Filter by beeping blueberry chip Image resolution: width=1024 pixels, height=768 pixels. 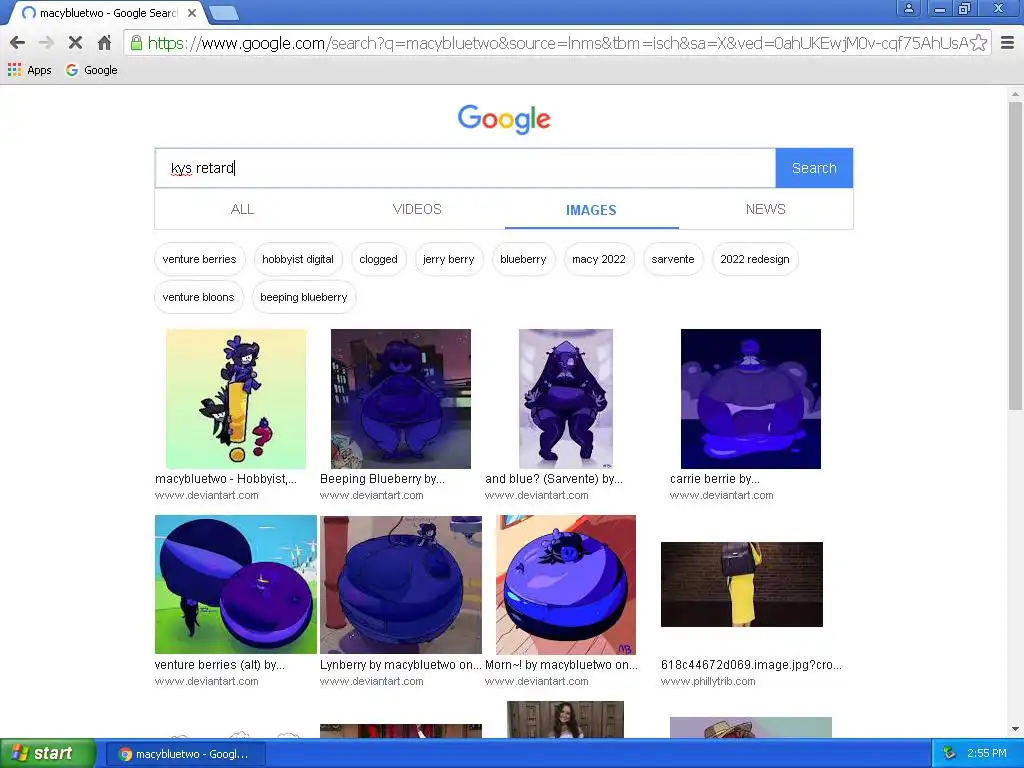(x=304, y=297)
